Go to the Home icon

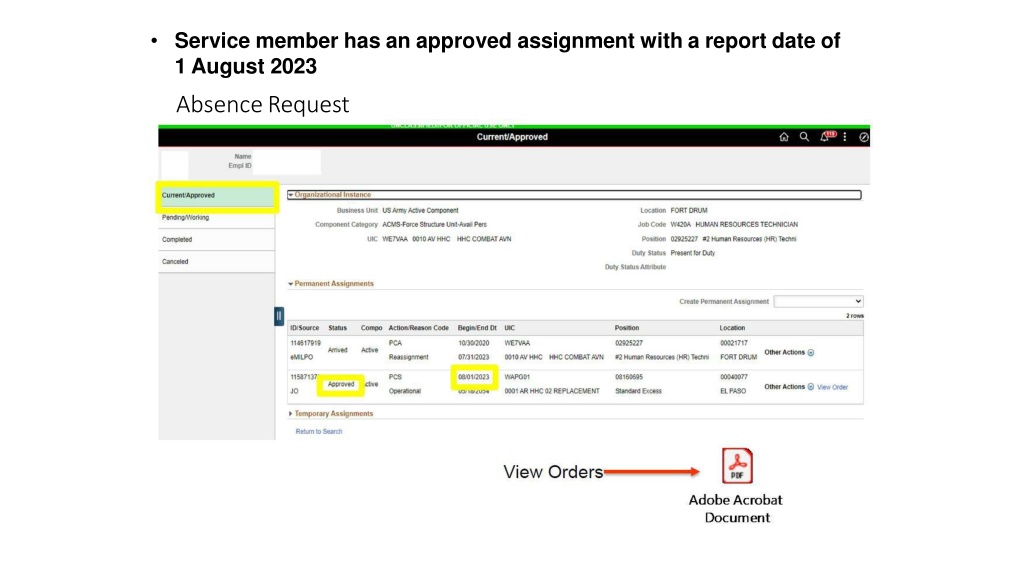tap(784, 137)
